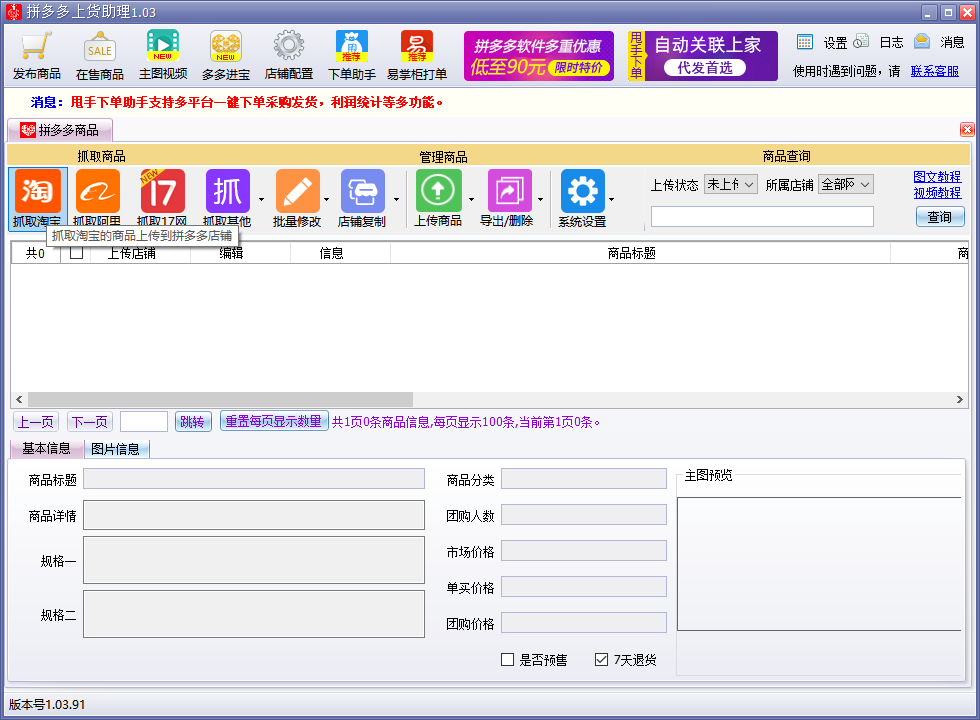This screenshot has height=720, width=980.
Task: Uncheck the 7天退货 checkbox
Action: (x=601, y=660)
